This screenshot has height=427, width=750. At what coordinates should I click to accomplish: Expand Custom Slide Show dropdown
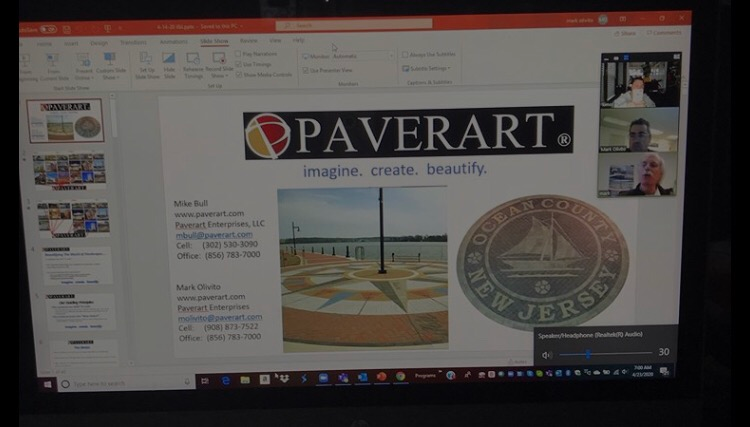pos(110,66)
